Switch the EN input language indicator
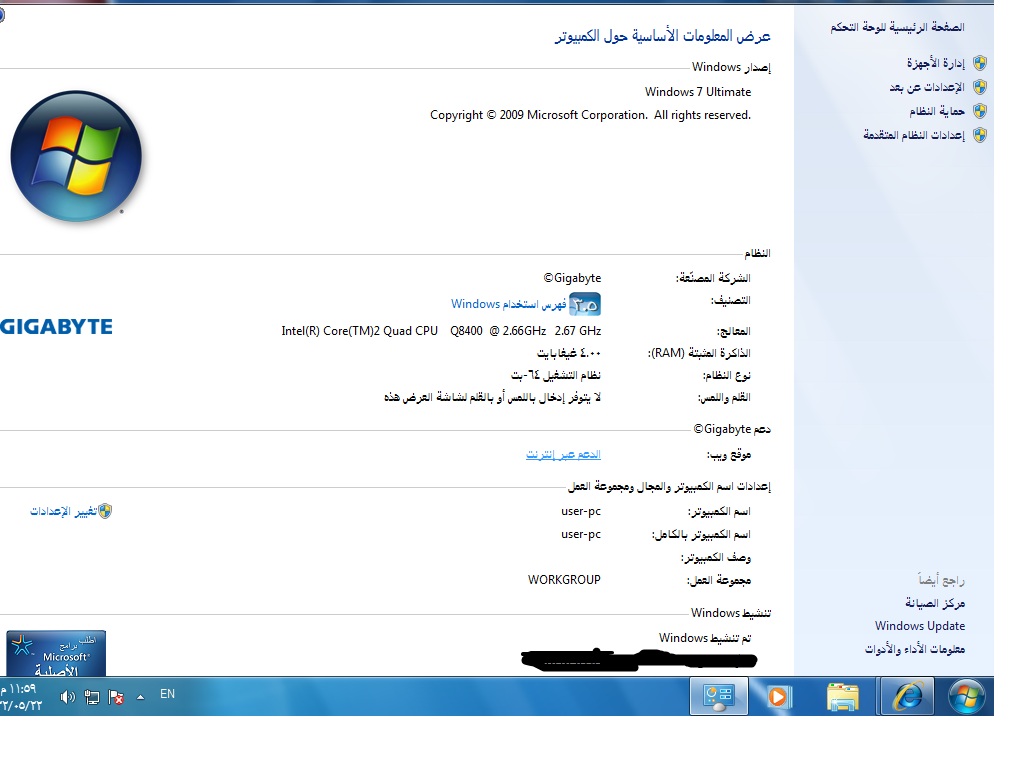This screenshot has width=1024, height=768. coord(168,694)
